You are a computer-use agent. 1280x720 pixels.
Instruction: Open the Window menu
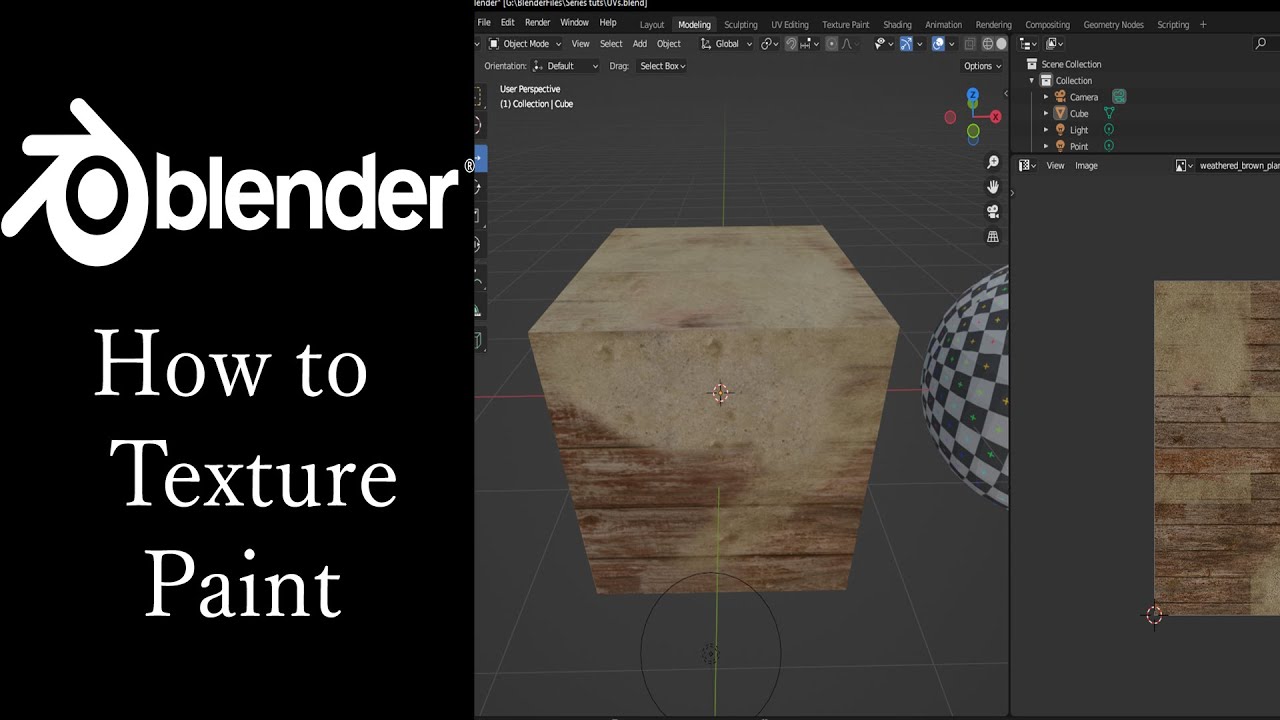574,22
